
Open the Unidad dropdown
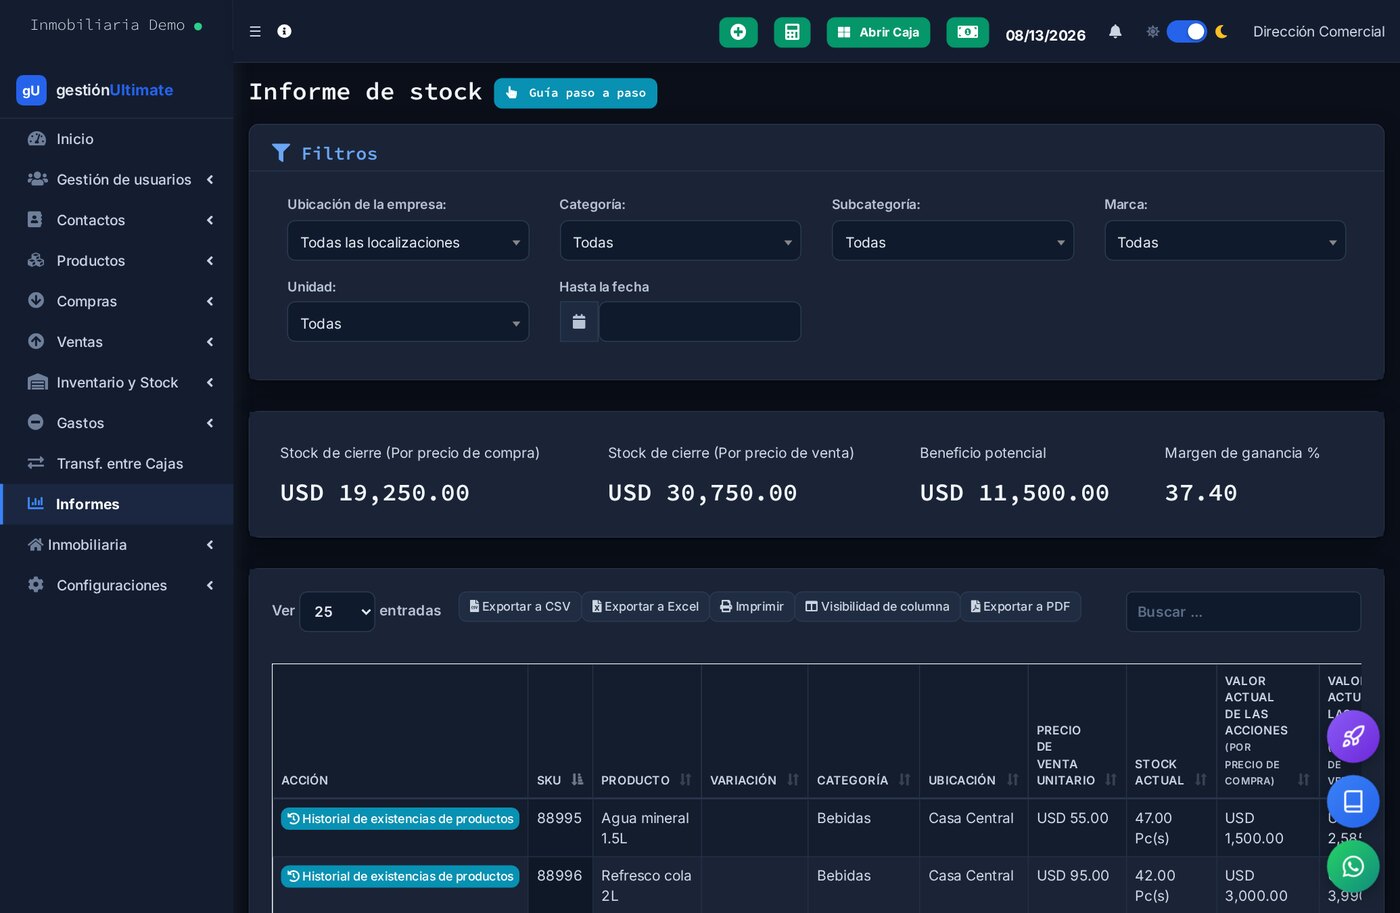(408, 322)
